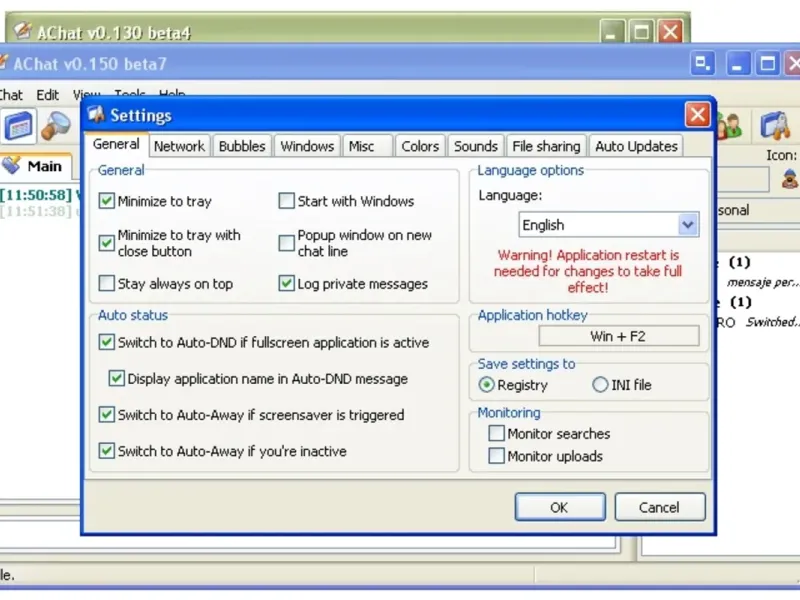Click the blue window rocket icon in AChat toolbar
The height and width of the screenshot is (600, 800).
(x=775, y=126)
